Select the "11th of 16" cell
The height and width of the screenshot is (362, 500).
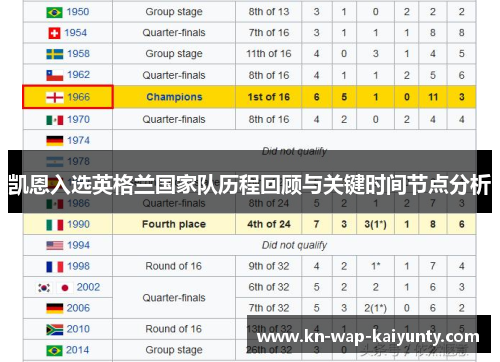coord(269,54)
